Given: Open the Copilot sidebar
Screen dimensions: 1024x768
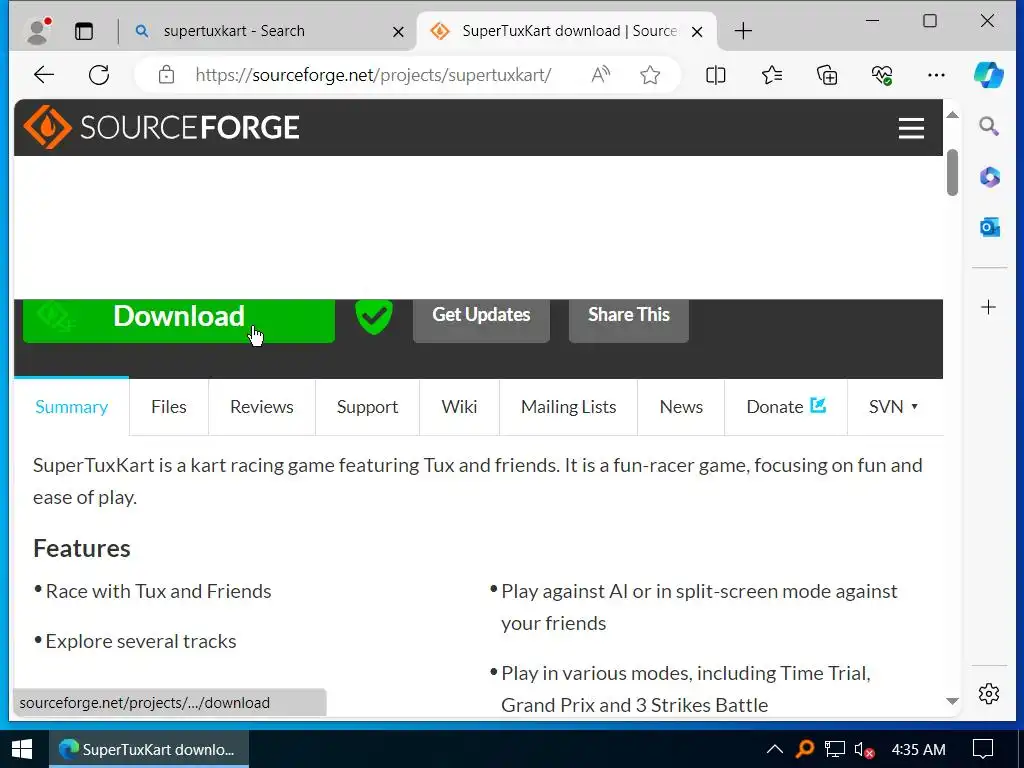Looking at the screenshot, I should coord(989,75).
